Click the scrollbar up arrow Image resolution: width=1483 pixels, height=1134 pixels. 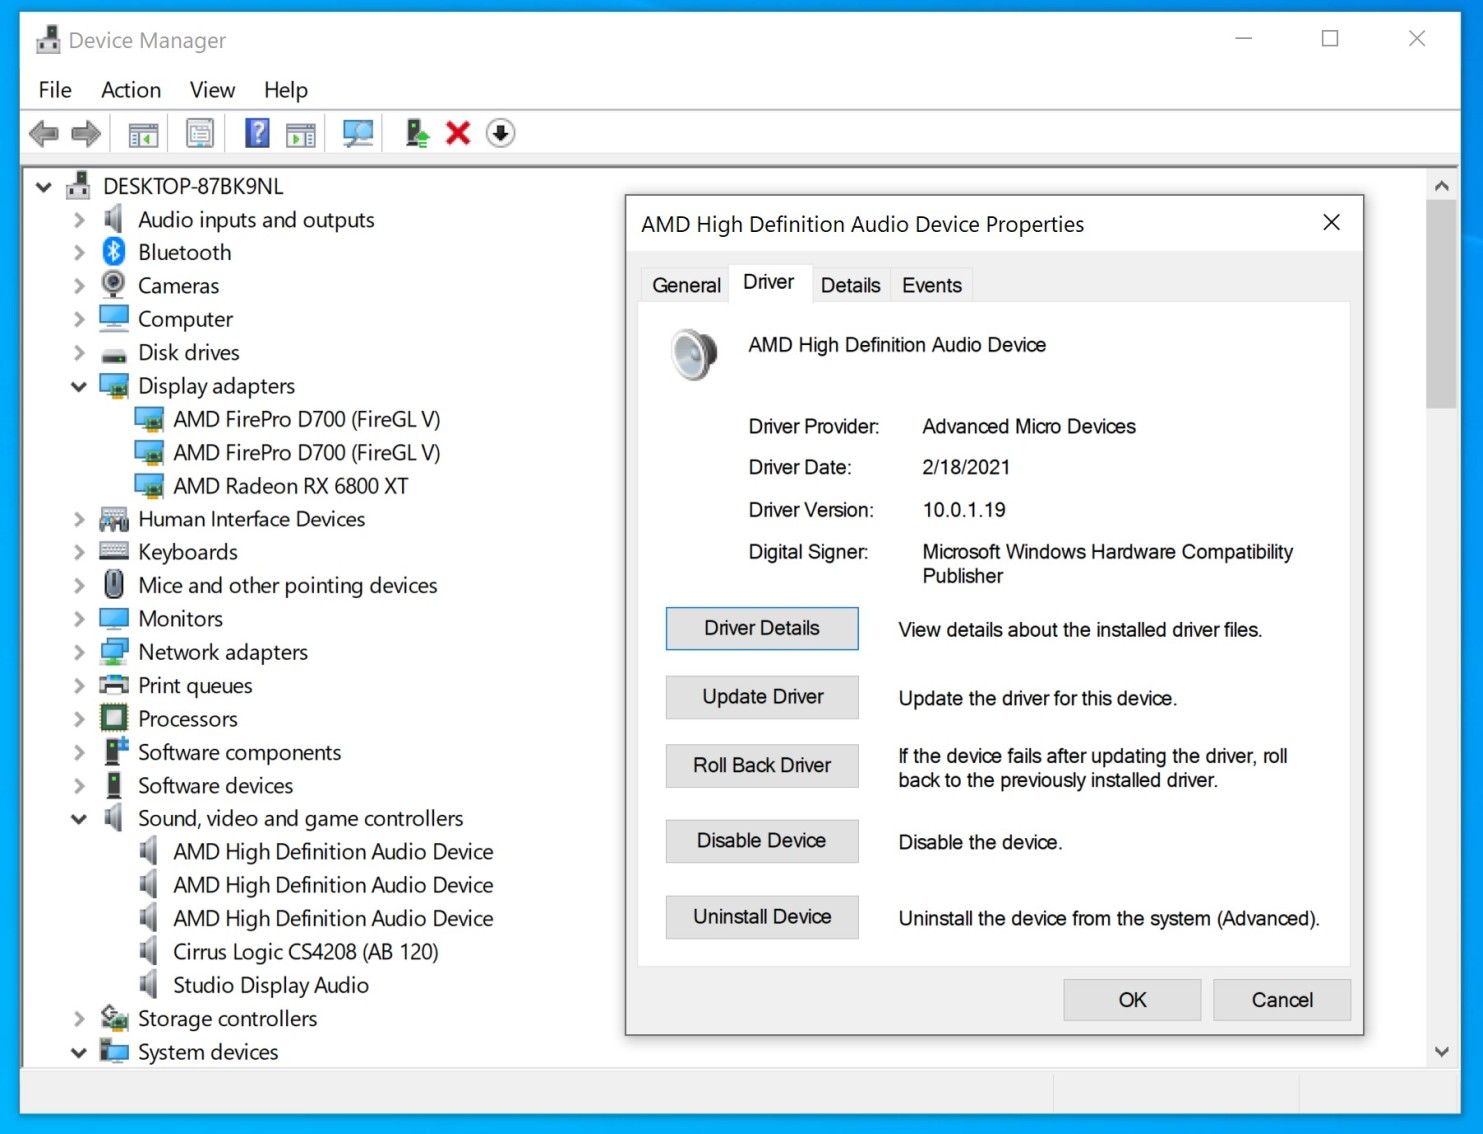[1441, 186]
